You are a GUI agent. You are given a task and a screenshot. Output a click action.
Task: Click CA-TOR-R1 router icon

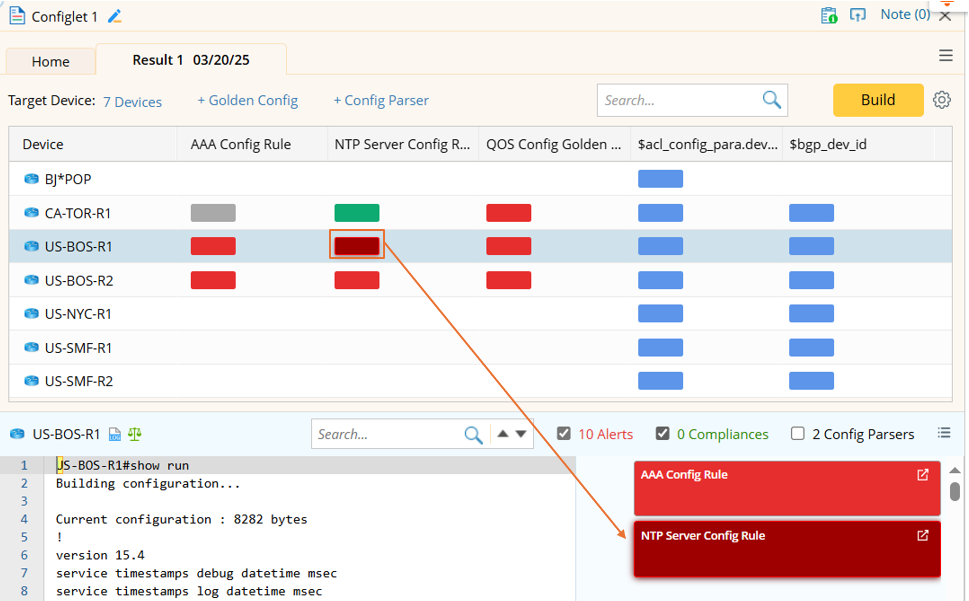pyautogui.click(x=31, y=213)
